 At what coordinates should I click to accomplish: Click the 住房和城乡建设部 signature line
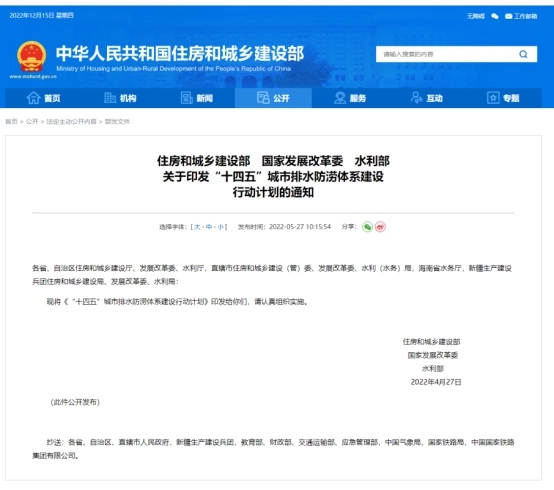pyautogui.click(x=431, y=342)
